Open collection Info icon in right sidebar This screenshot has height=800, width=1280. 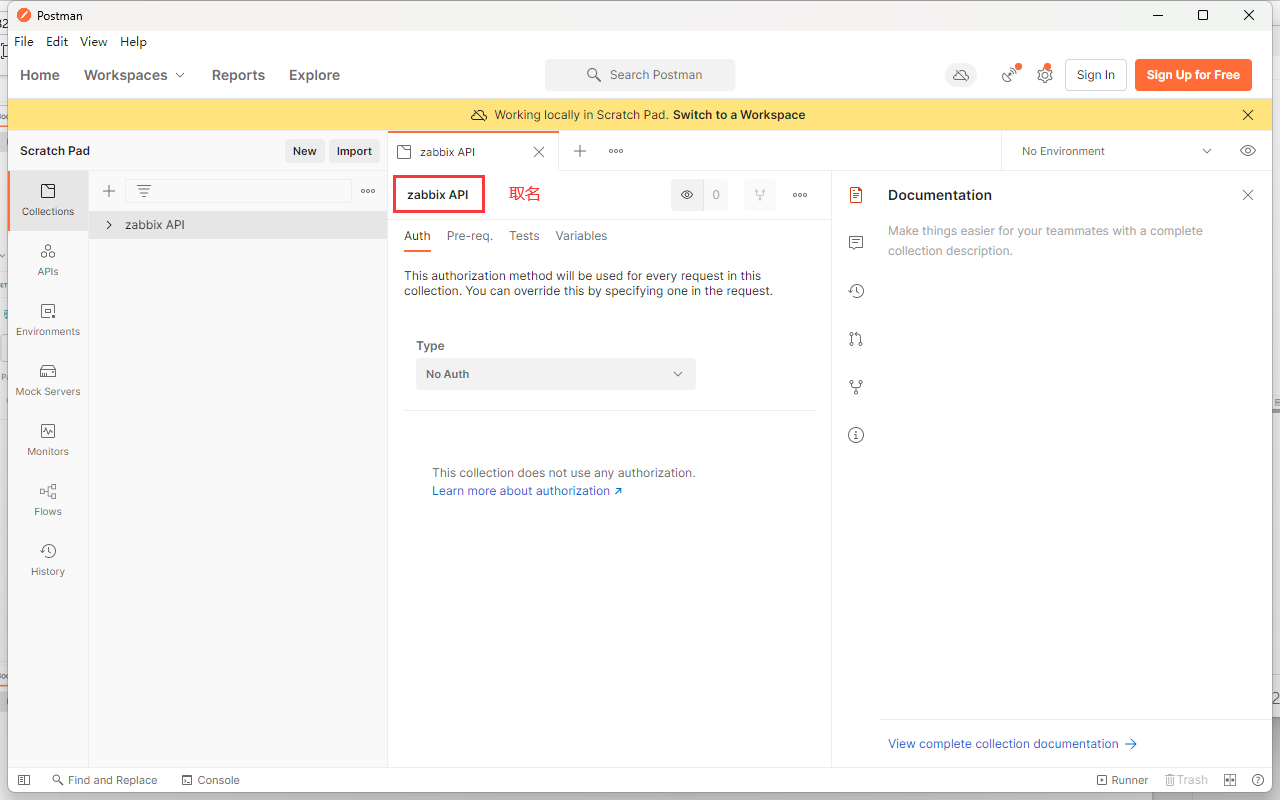[856, 435]
